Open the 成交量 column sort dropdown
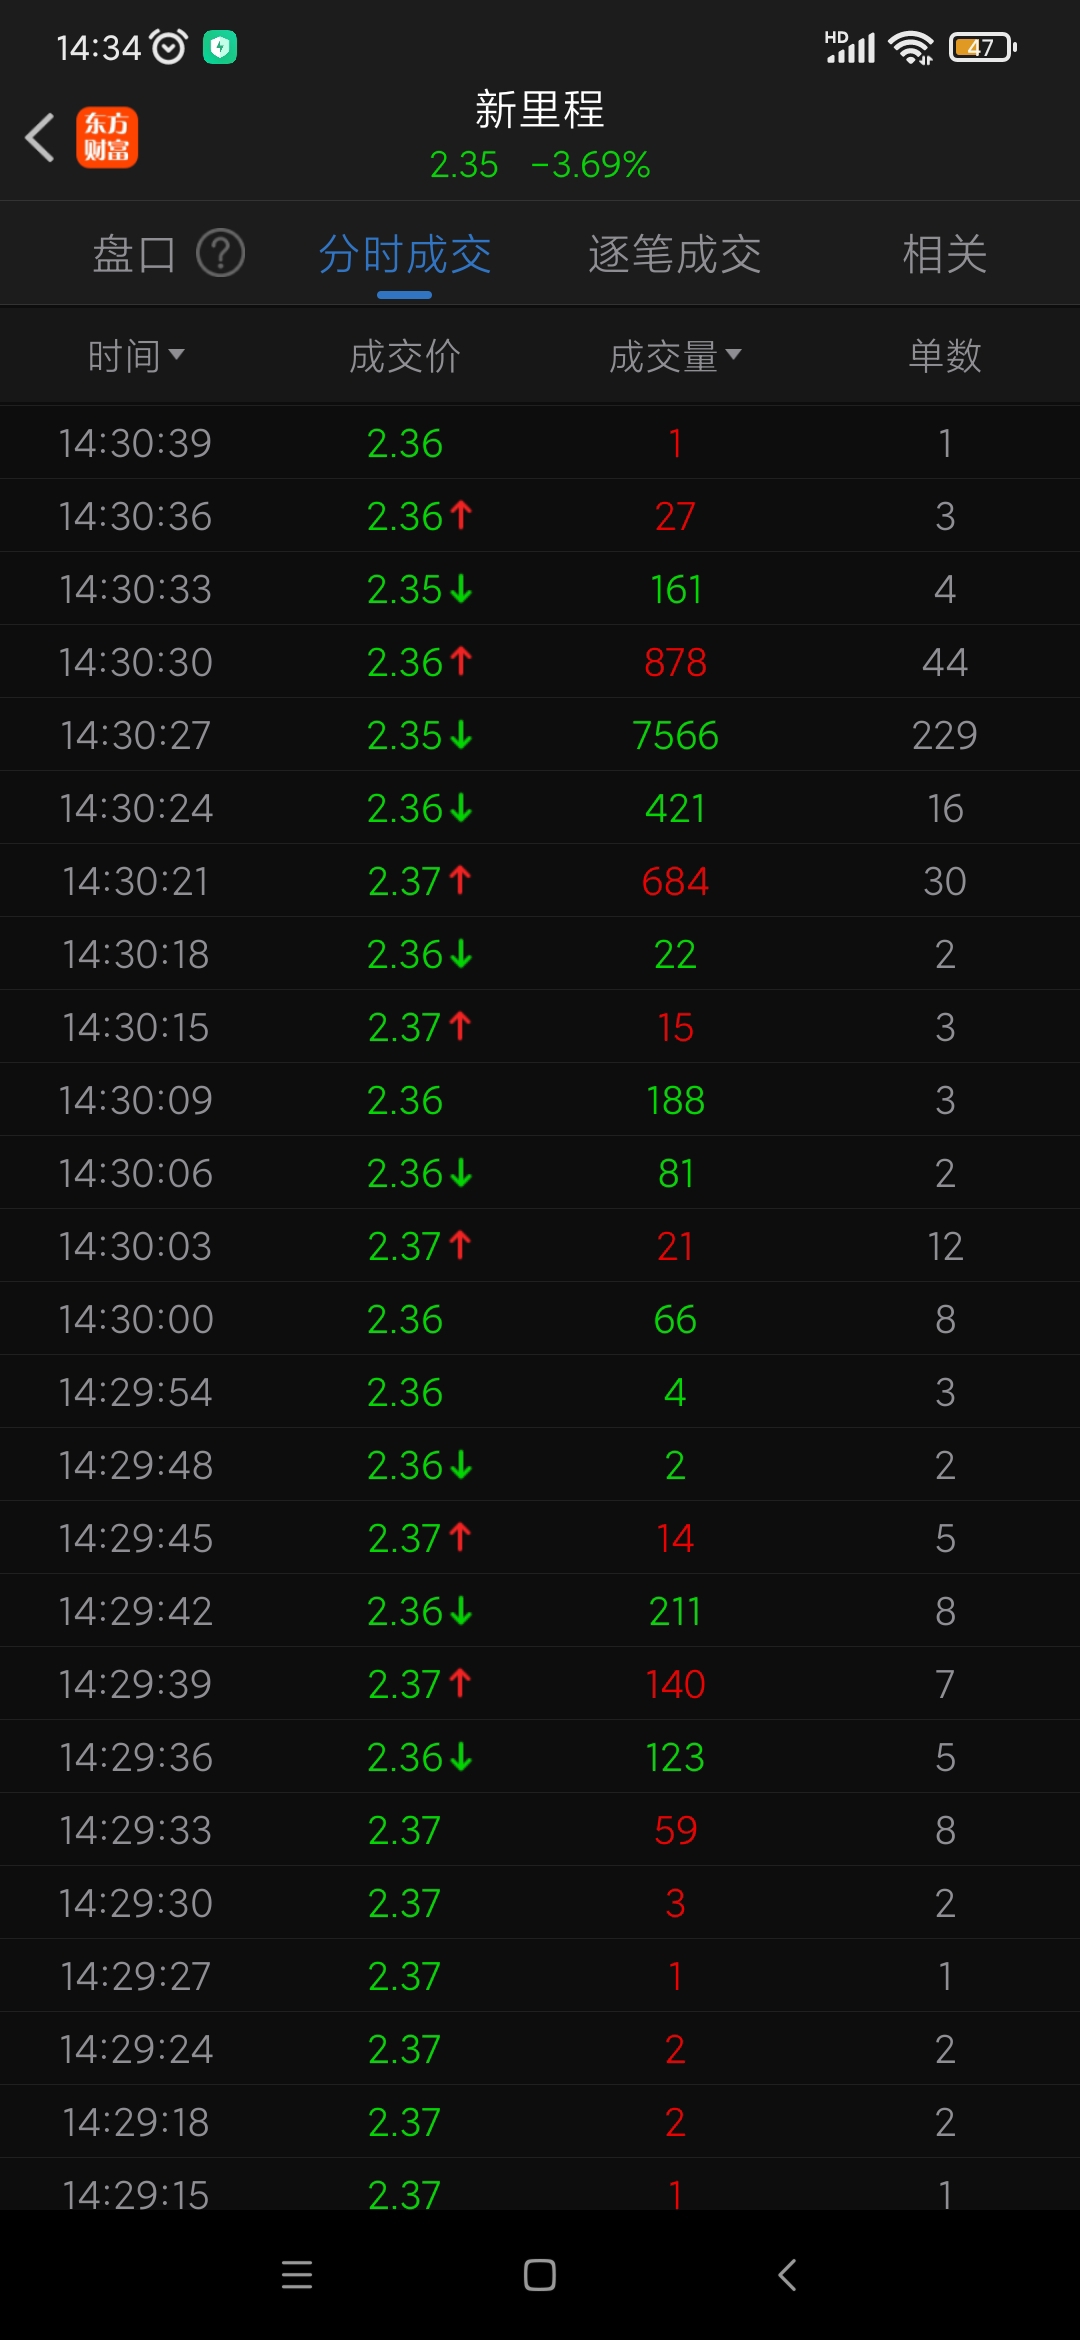The image size is (1080, 2340). 675,355
